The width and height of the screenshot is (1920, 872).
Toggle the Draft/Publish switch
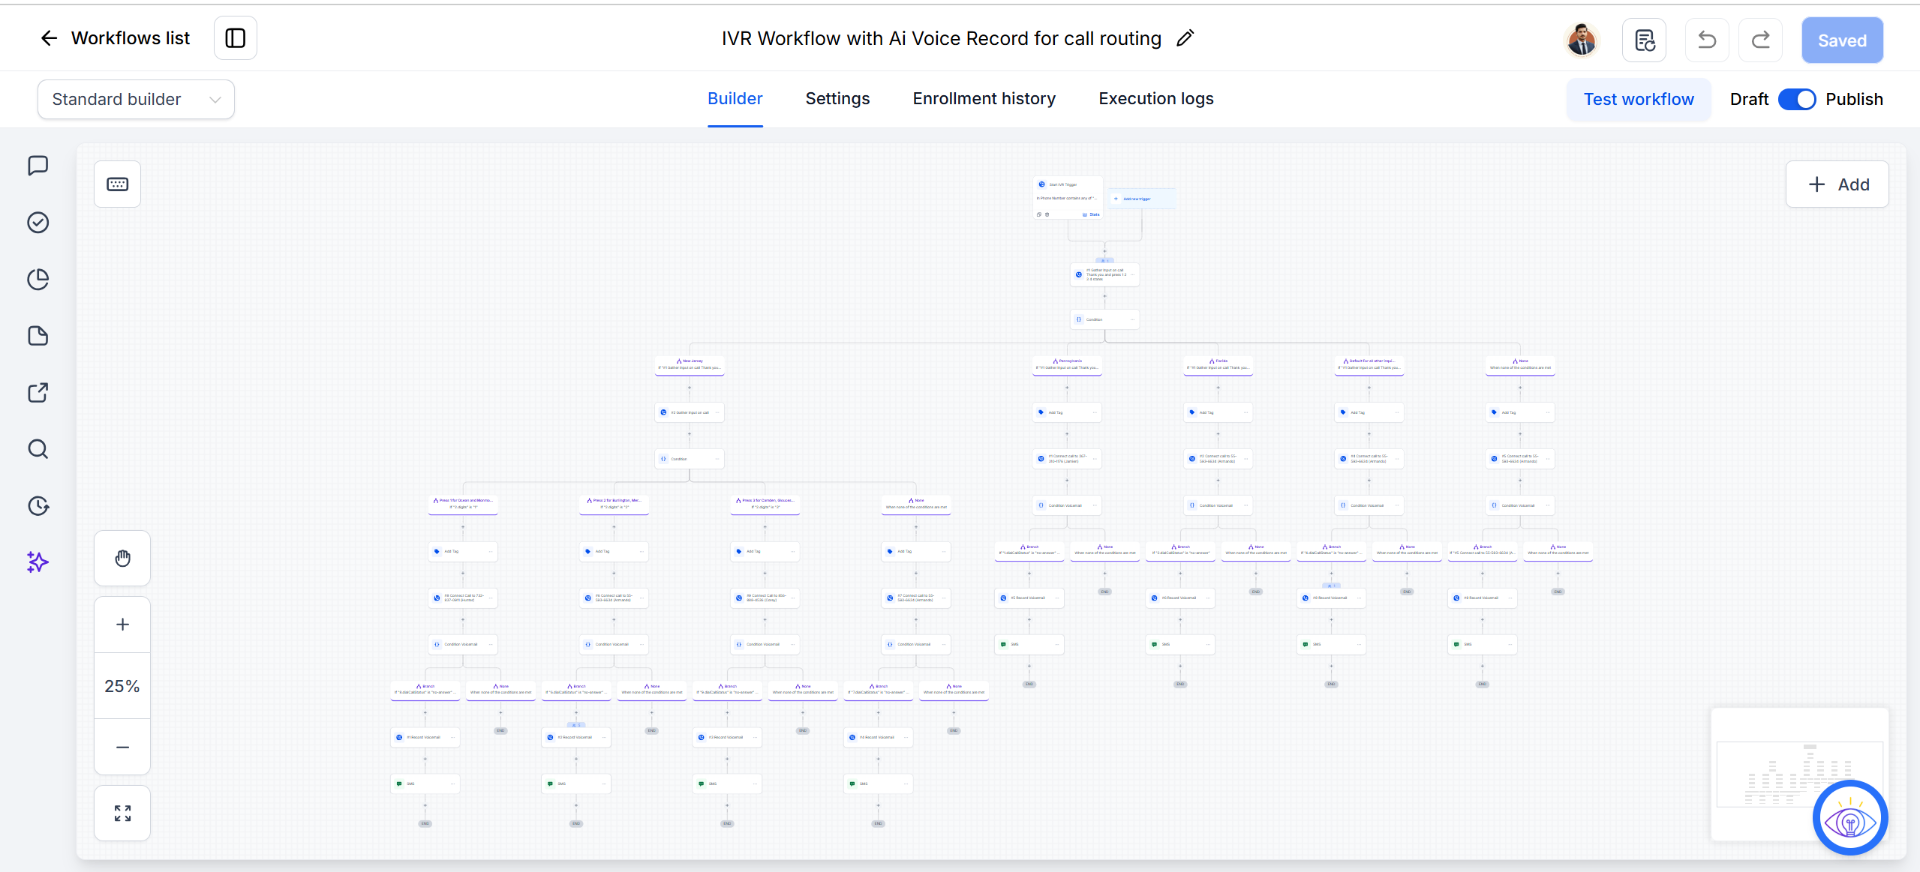click(x=1797, y=99)
